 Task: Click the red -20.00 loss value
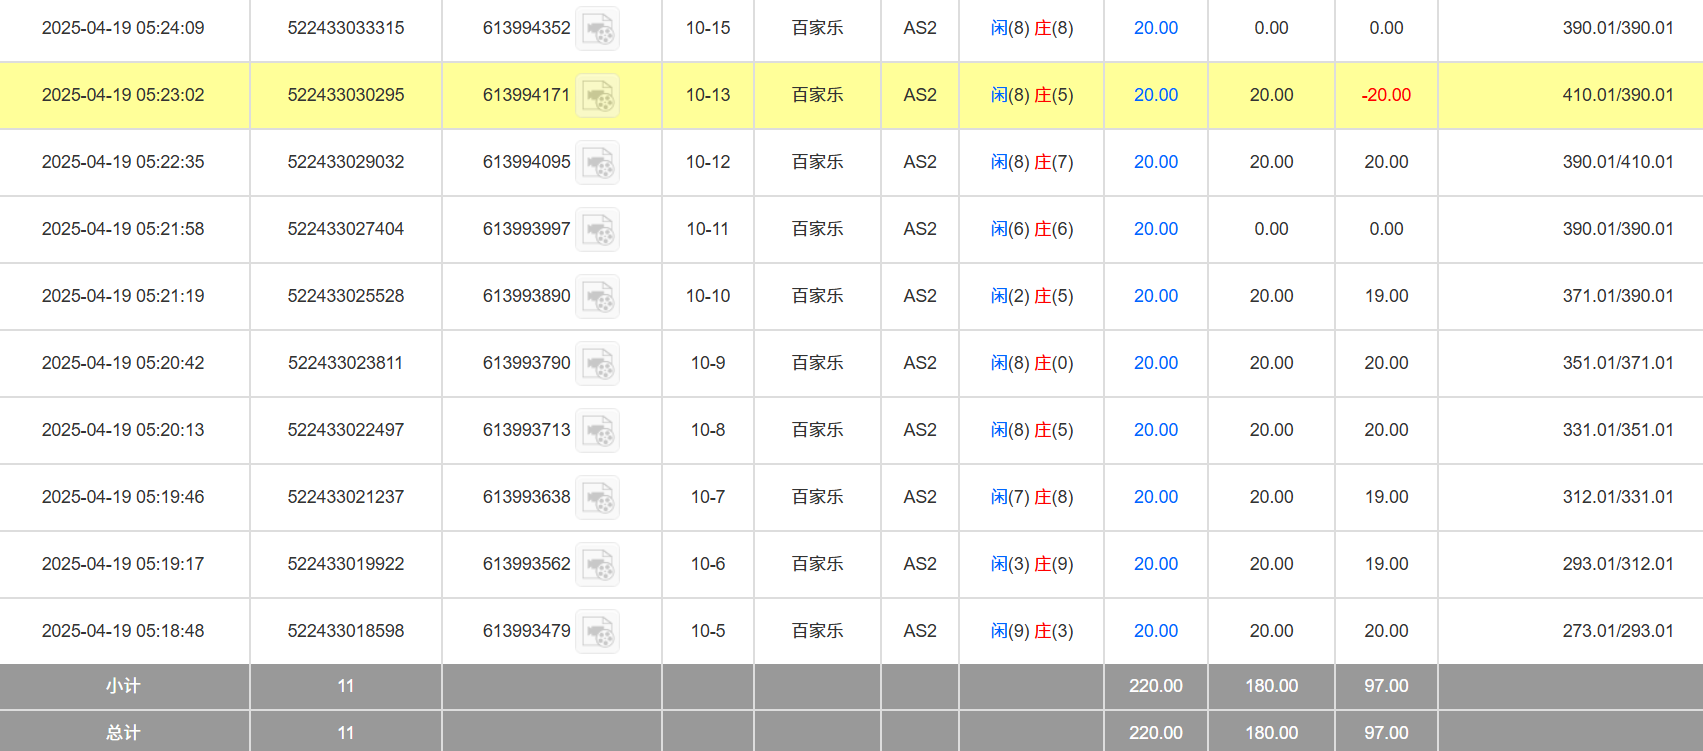pyautogui.click(x=1385, y=95)
